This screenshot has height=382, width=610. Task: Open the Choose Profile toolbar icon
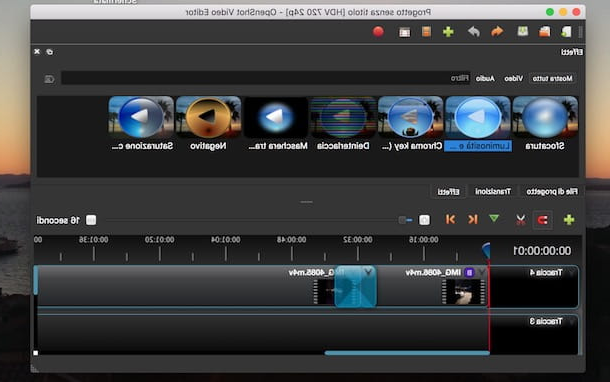(405, 32)
